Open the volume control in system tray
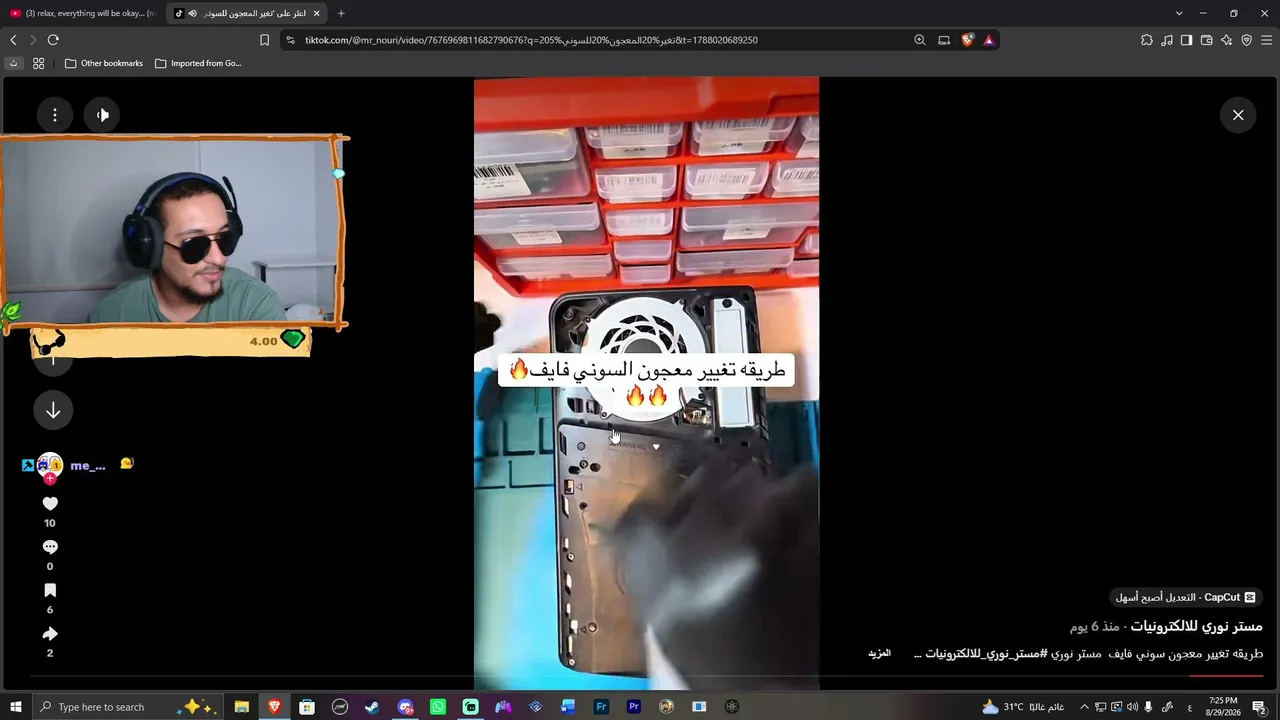 (x=1132, y=707)
